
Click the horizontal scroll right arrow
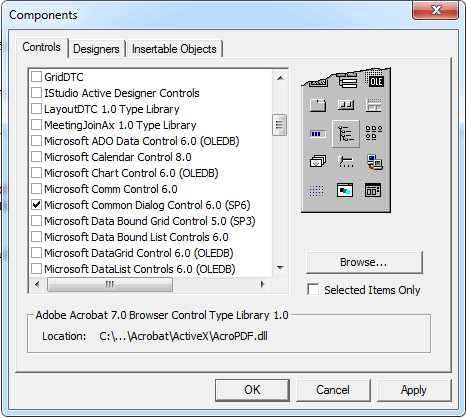263,285
